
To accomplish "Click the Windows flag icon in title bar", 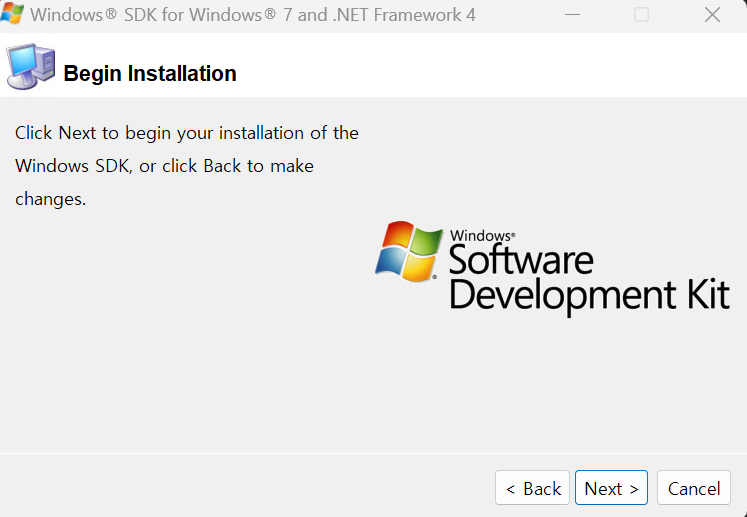I will click(11, 13).
